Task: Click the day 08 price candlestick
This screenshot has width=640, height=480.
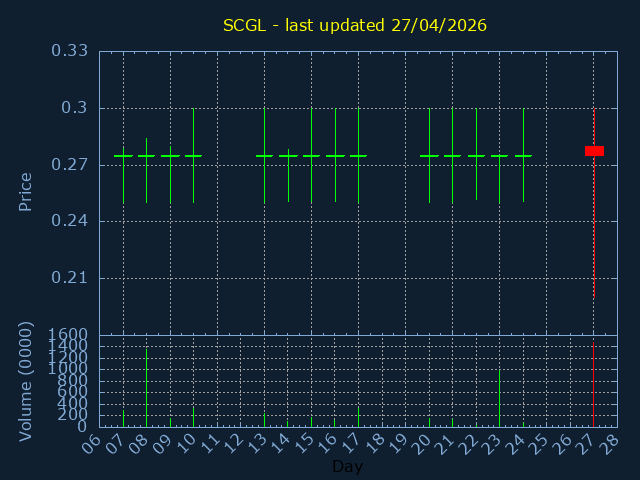Action: (147, 156)
